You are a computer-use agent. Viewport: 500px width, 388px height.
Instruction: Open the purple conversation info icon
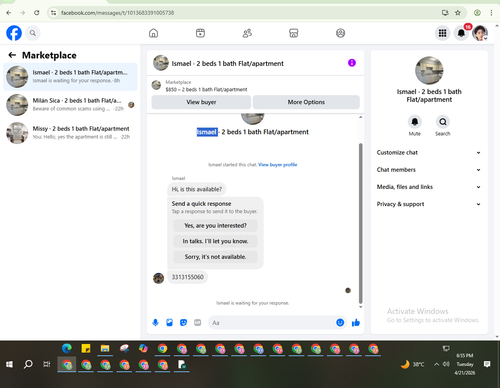point(352,63)
